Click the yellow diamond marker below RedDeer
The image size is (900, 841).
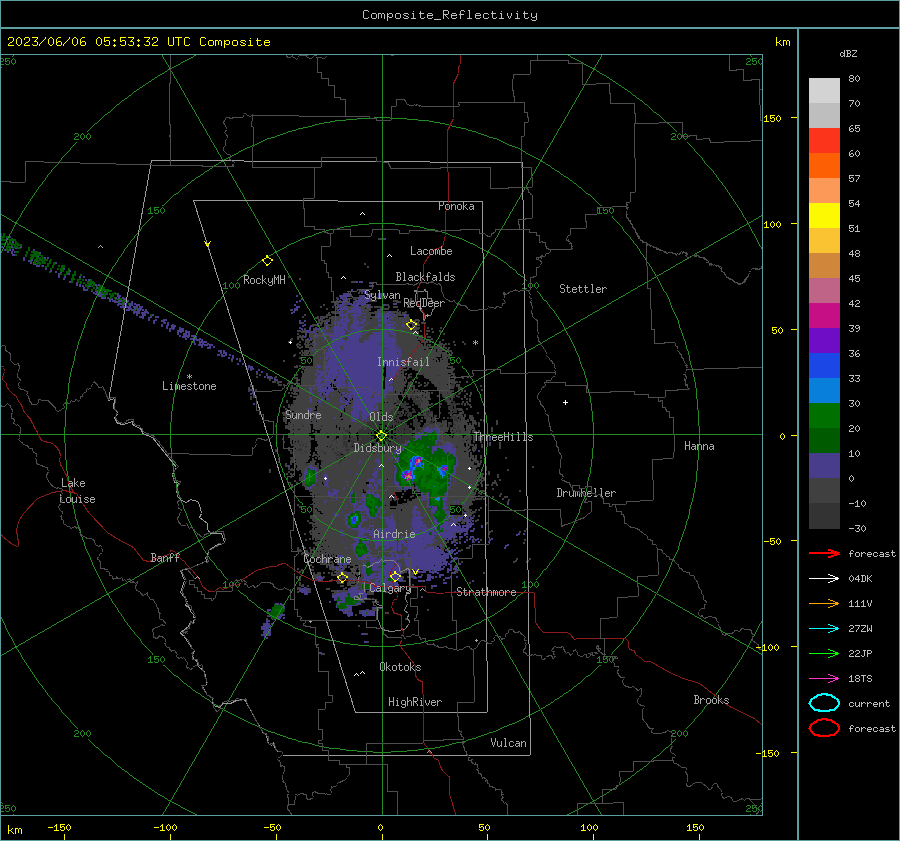pos(411,325)
